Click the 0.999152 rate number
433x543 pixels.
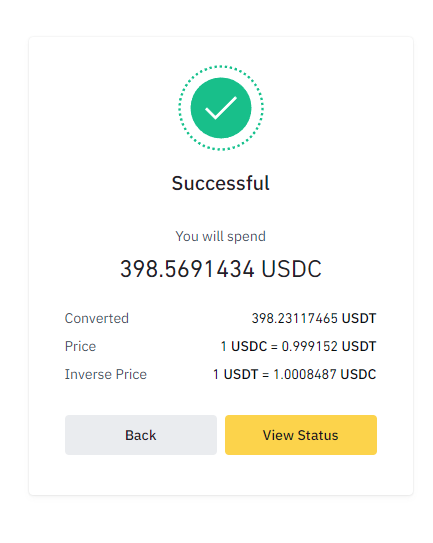309,346
